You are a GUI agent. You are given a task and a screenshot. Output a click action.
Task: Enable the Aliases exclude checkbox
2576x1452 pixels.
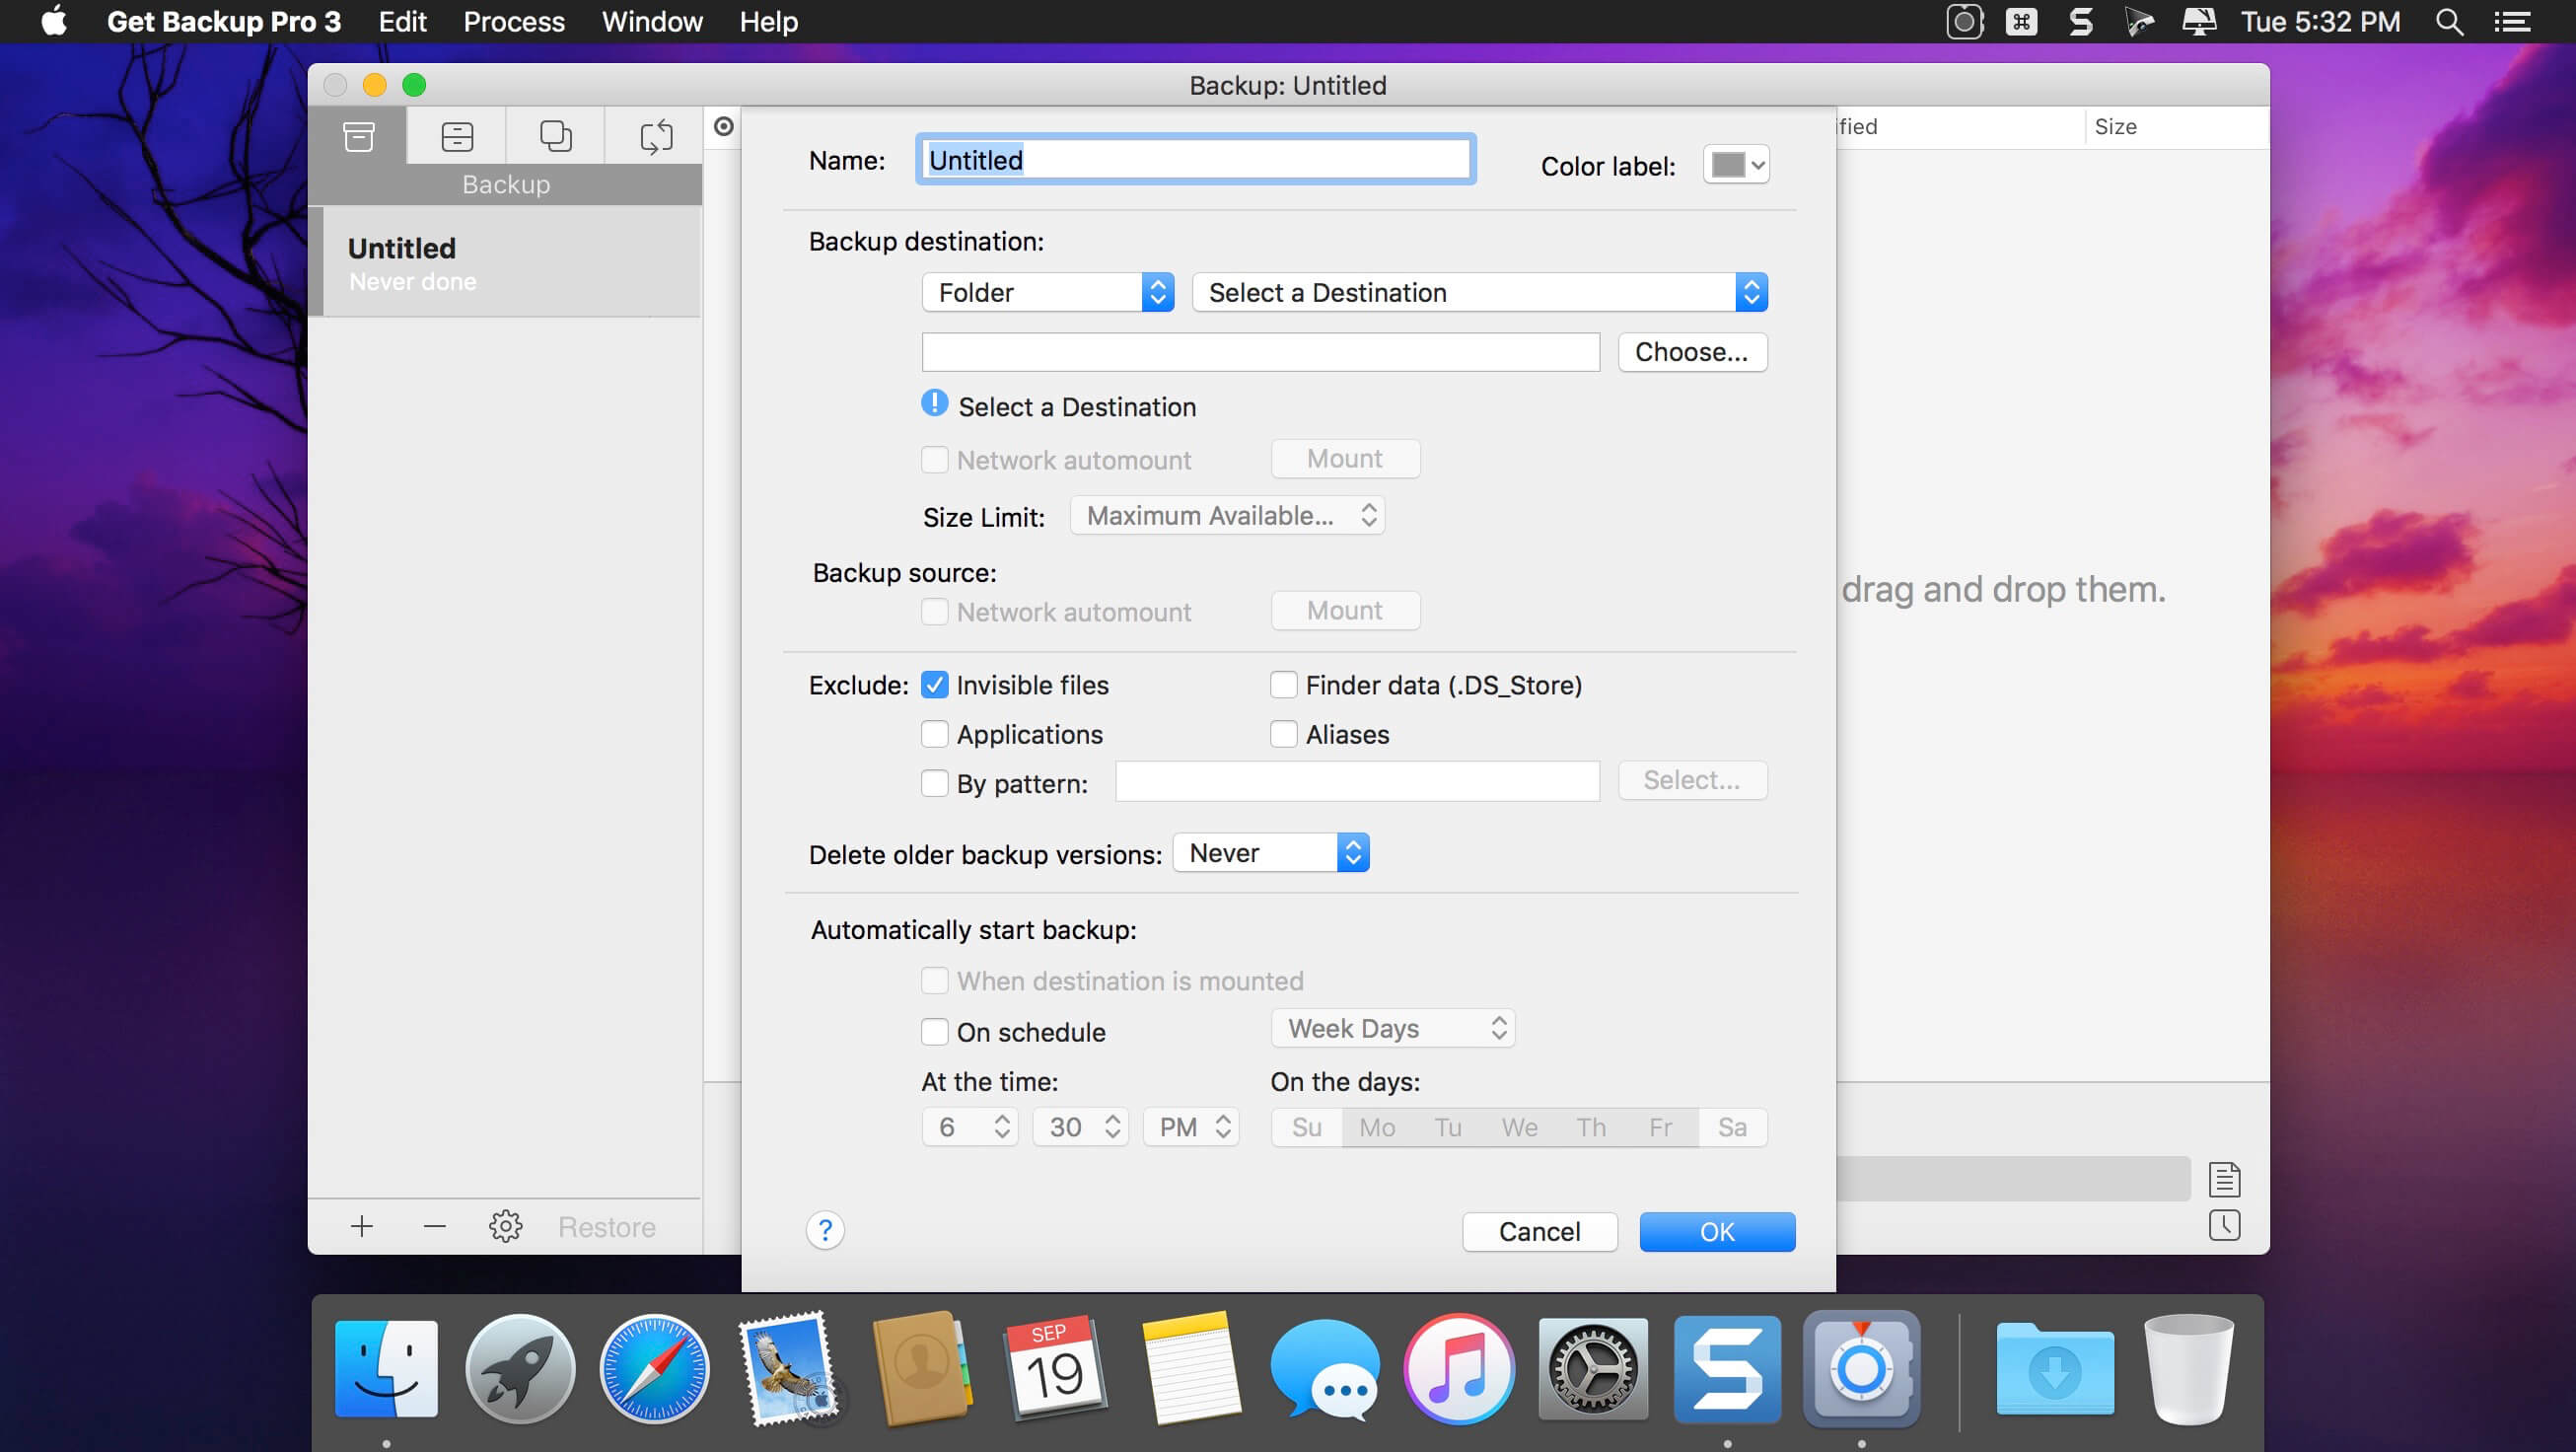(x=1283, y=734)
